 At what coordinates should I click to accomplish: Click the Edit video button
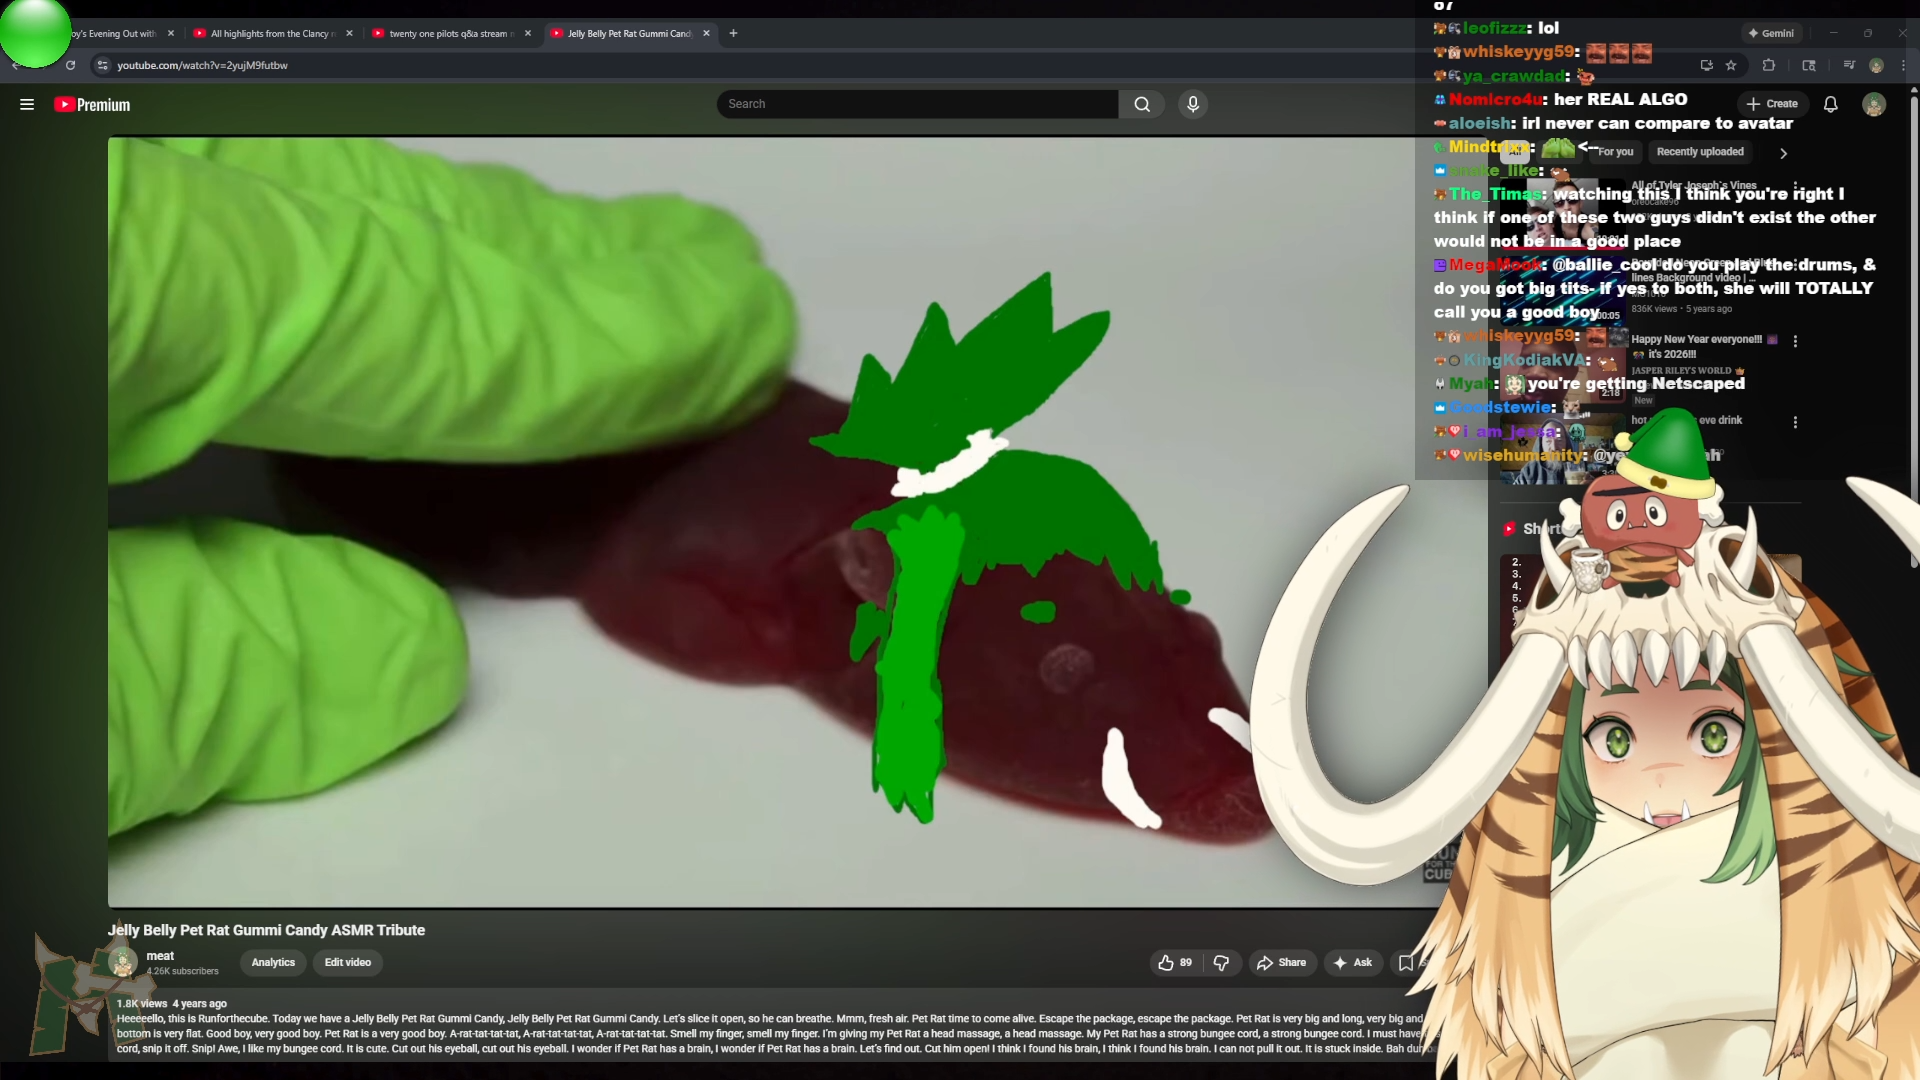pyautogui.click(x=347, y=962)
